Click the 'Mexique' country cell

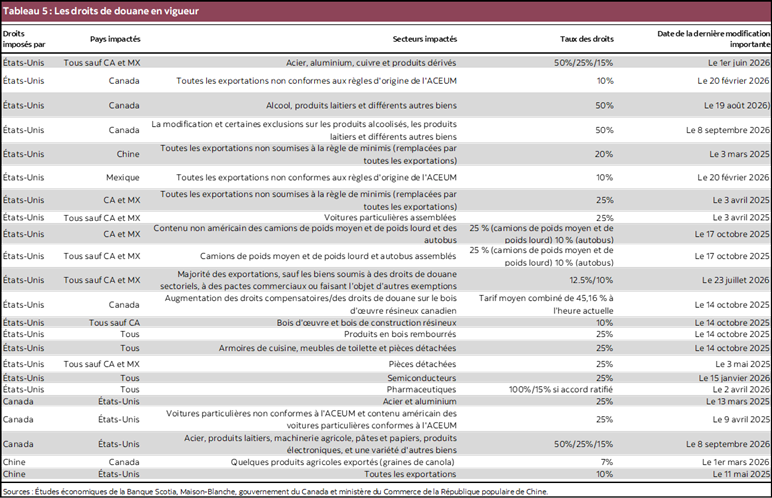coord(123,177)
